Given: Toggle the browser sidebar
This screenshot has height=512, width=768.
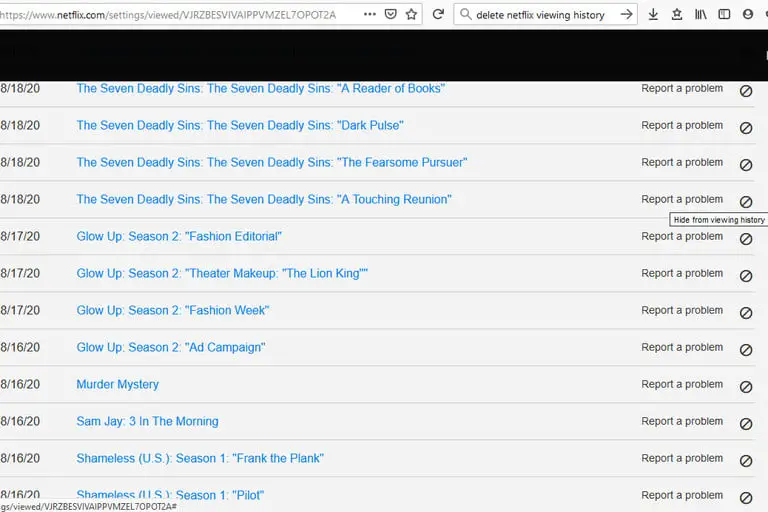Looking at the screenshot, I should 724,15.
